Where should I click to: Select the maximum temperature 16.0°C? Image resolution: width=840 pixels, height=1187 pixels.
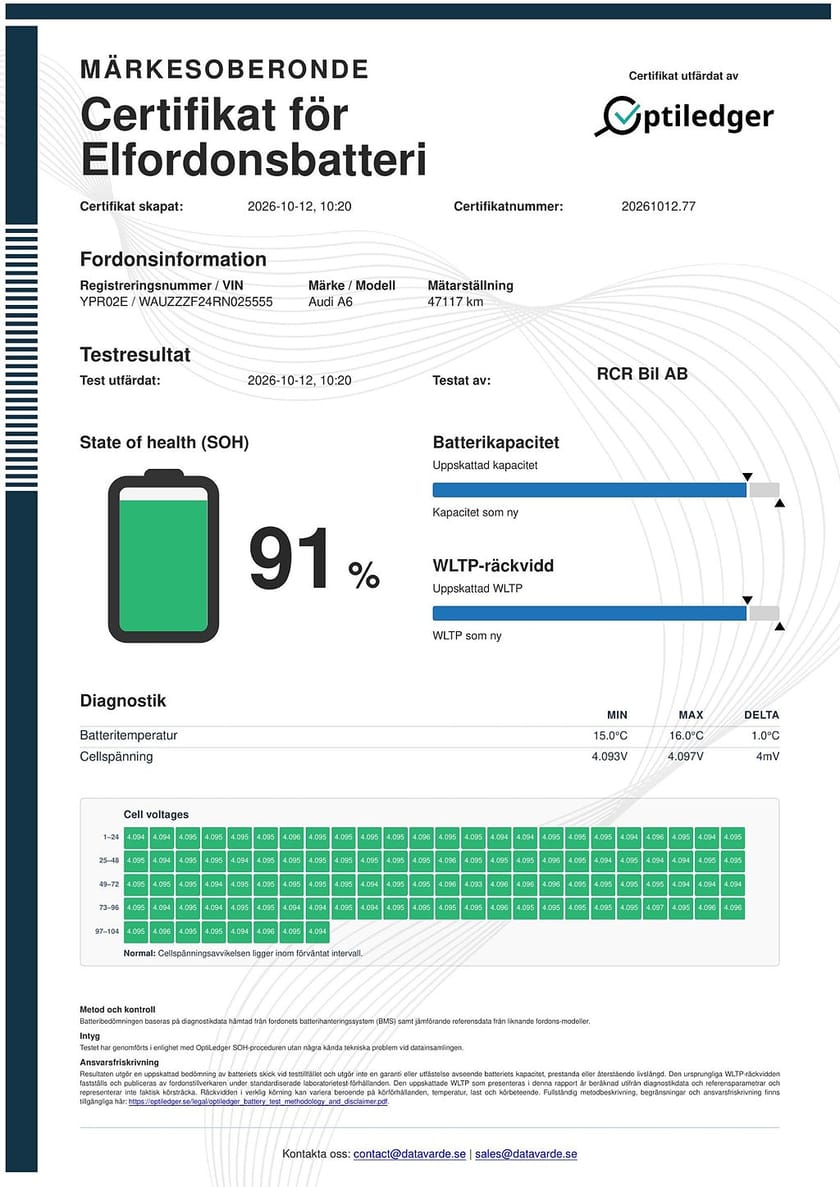click(686, 735)
